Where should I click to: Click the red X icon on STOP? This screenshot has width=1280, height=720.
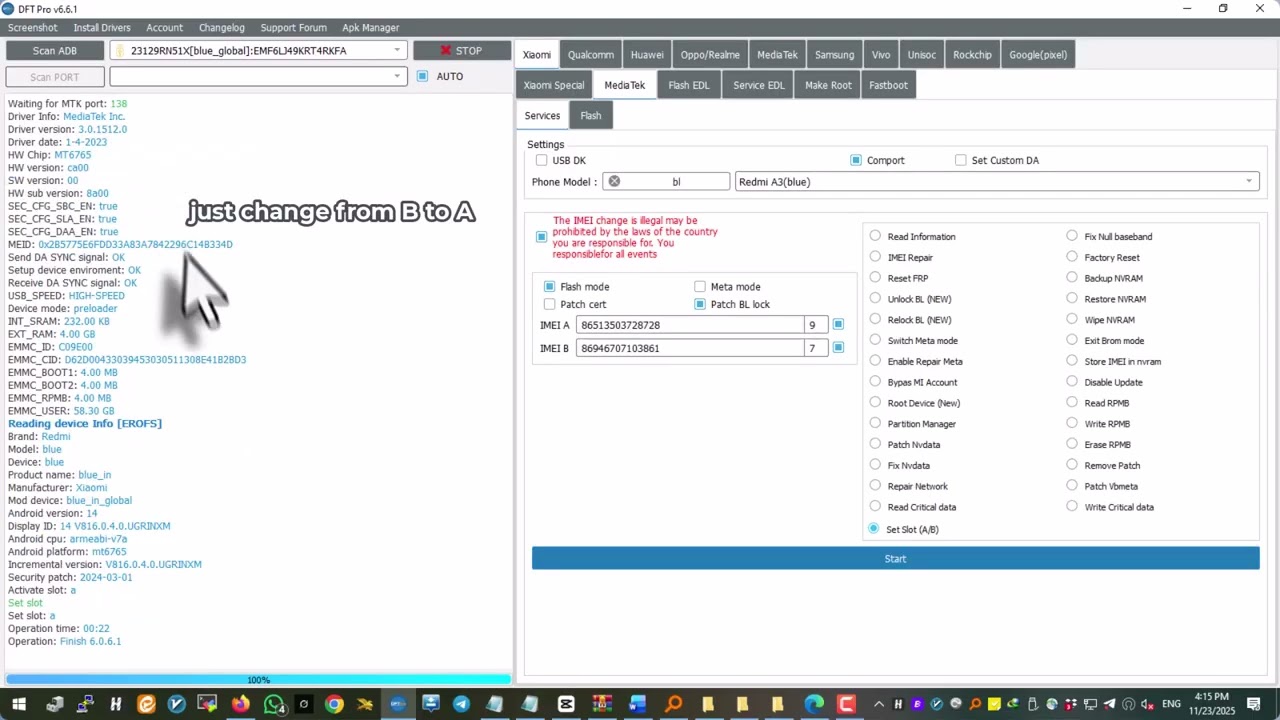(x=445, y=51)
